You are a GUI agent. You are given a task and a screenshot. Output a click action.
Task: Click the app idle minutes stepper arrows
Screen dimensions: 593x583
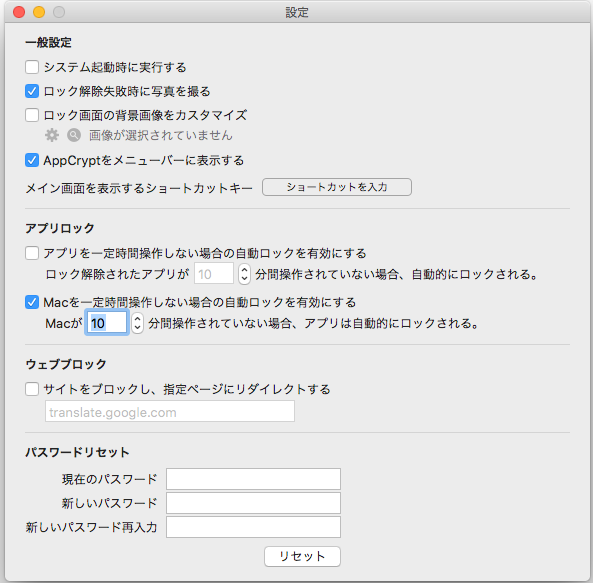coord(244,274)
